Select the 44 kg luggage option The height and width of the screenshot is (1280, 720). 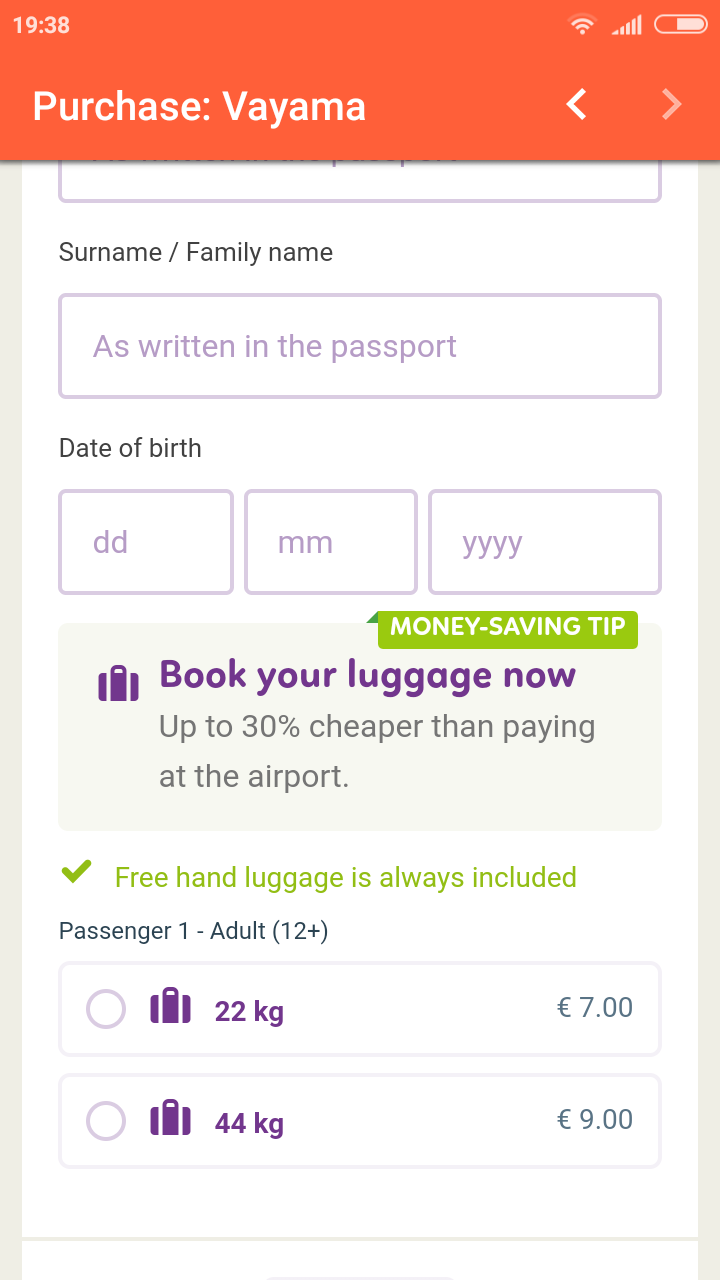tap(360, 1120)
